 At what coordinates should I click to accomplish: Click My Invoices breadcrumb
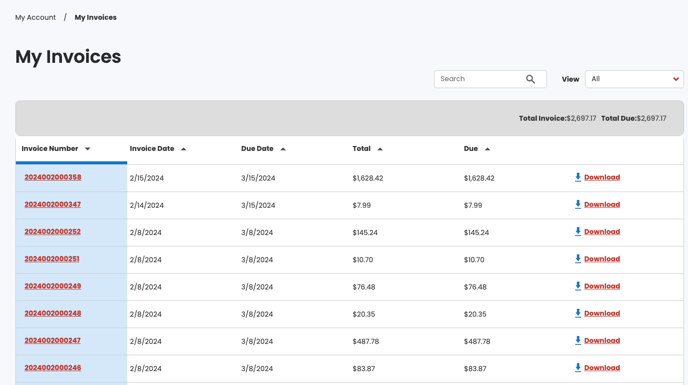[x=95, y=18]
